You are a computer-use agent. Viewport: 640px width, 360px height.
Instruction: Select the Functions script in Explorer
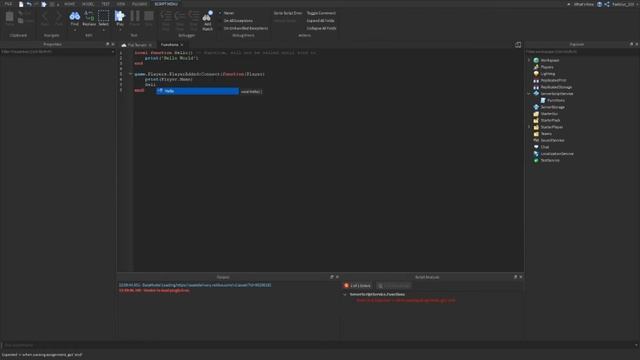click(x=556, y=100)
